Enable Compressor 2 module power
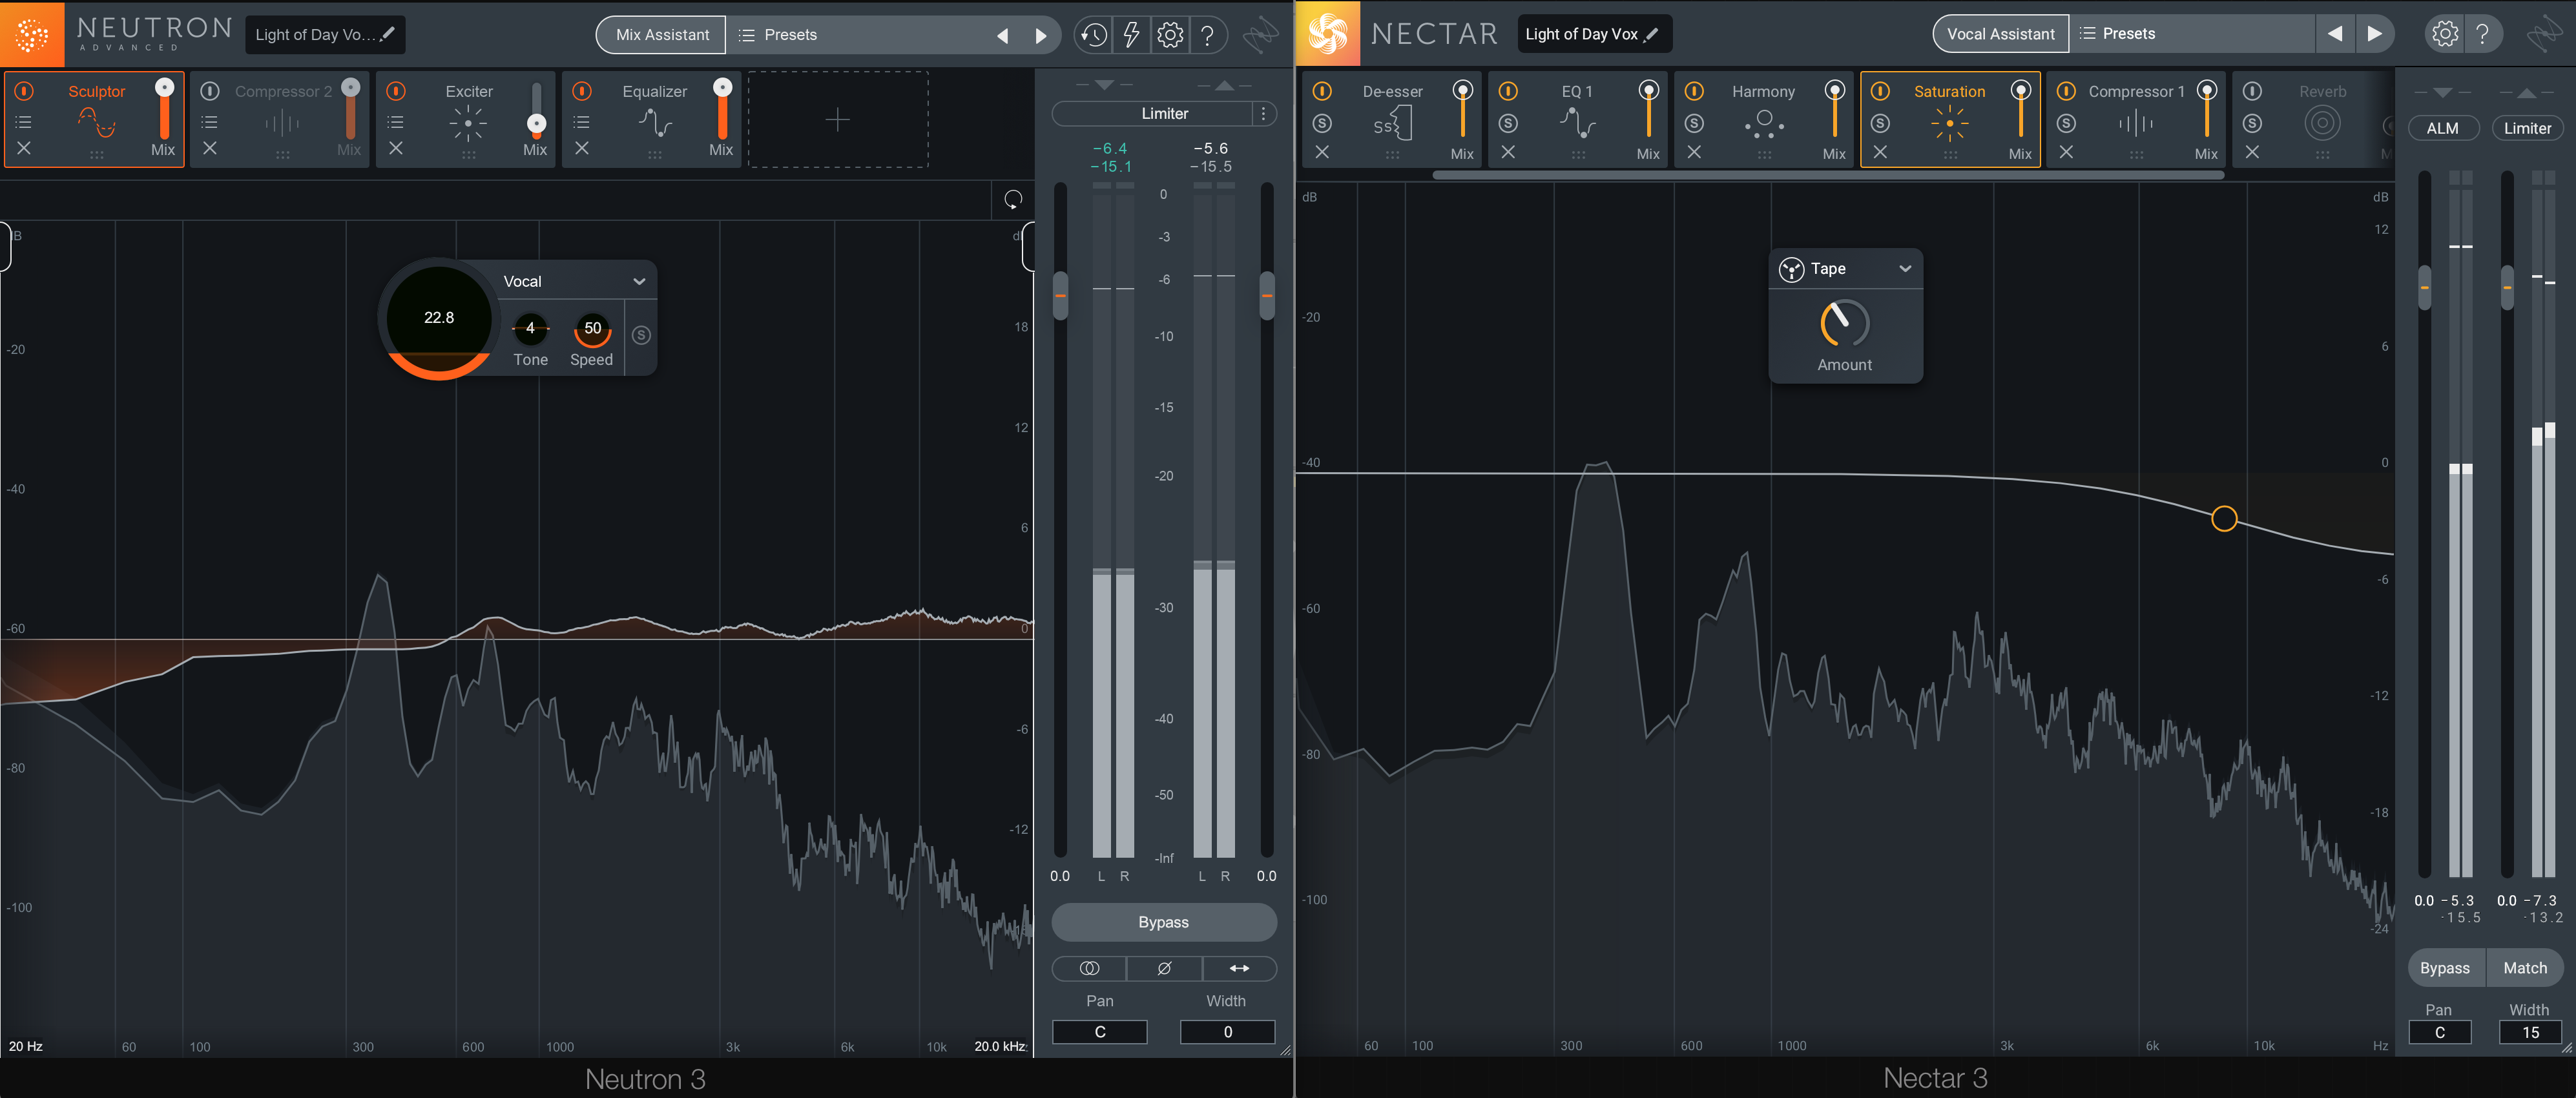 click(210, 91)
